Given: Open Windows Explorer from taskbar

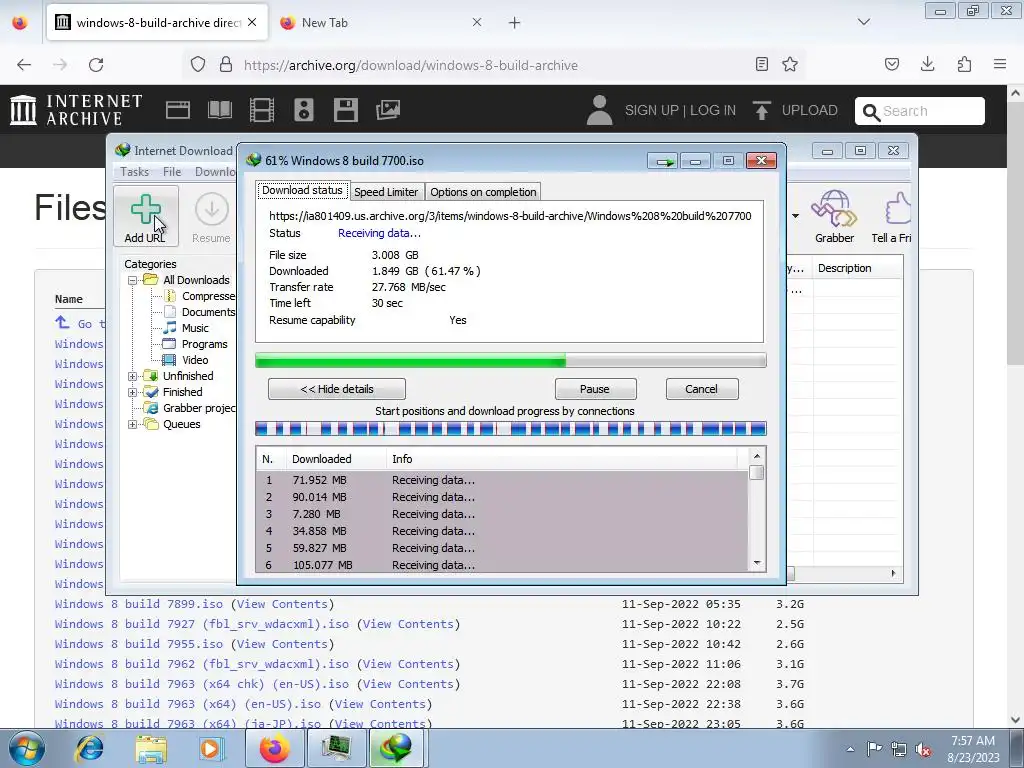Looking at the screenshot, I should [x=151, y=748].
